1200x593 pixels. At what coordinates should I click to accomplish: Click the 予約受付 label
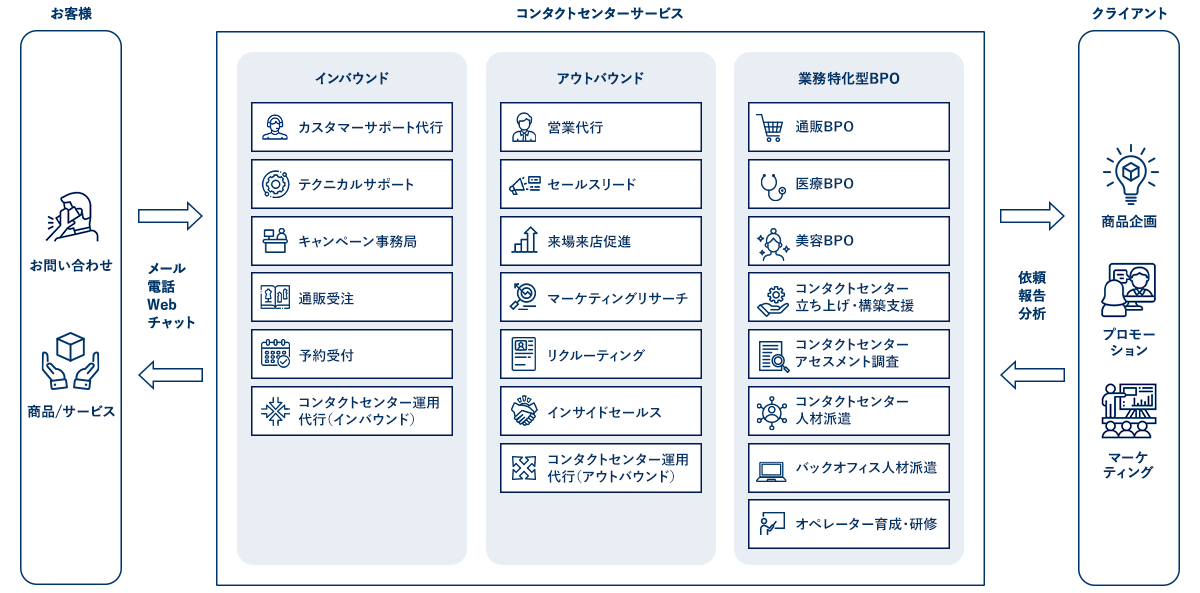click(x=326, y=355)
